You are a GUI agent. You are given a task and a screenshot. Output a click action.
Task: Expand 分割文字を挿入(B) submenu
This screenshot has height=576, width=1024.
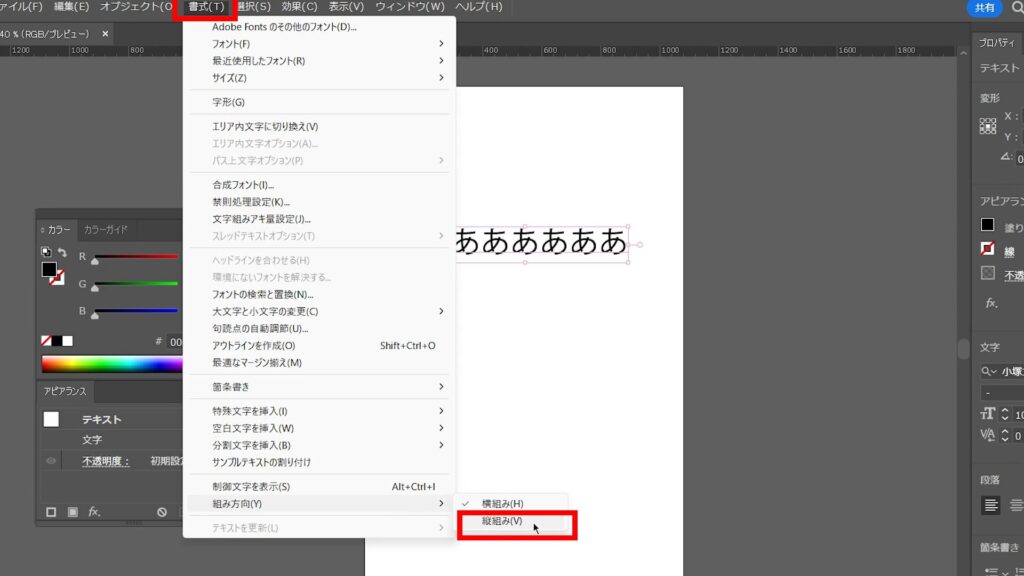(320, 445)
